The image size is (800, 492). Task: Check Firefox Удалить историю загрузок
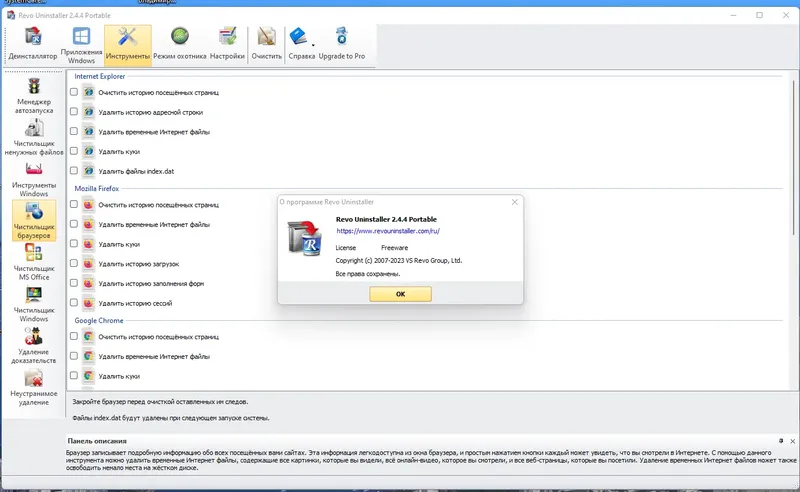[x=74, y=263]
